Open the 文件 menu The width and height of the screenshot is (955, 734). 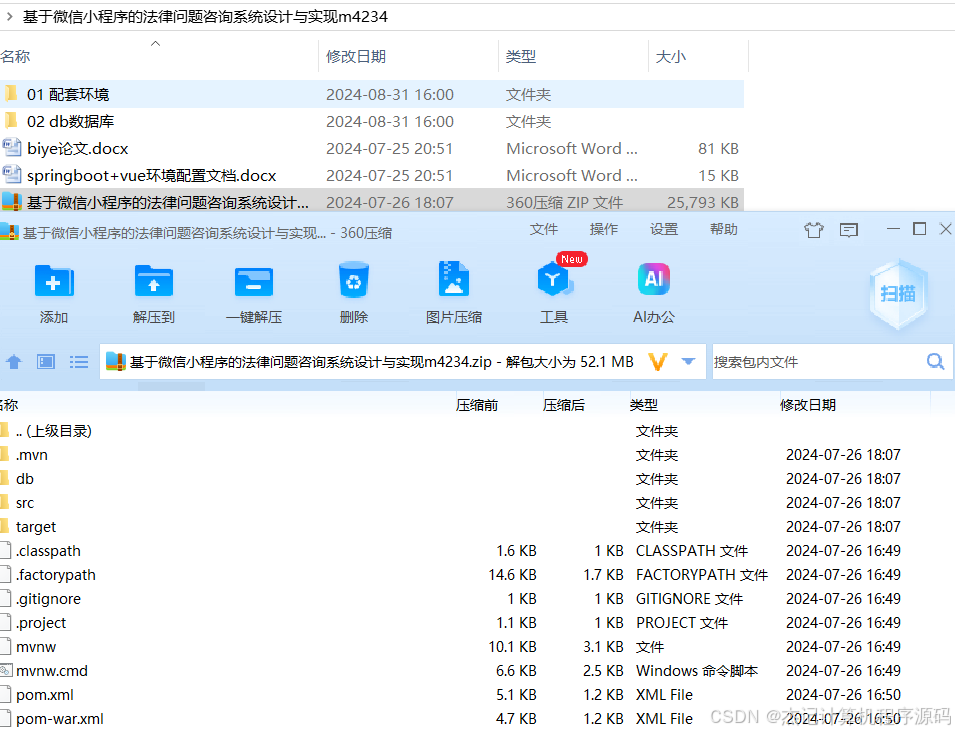tap(543, 229)
